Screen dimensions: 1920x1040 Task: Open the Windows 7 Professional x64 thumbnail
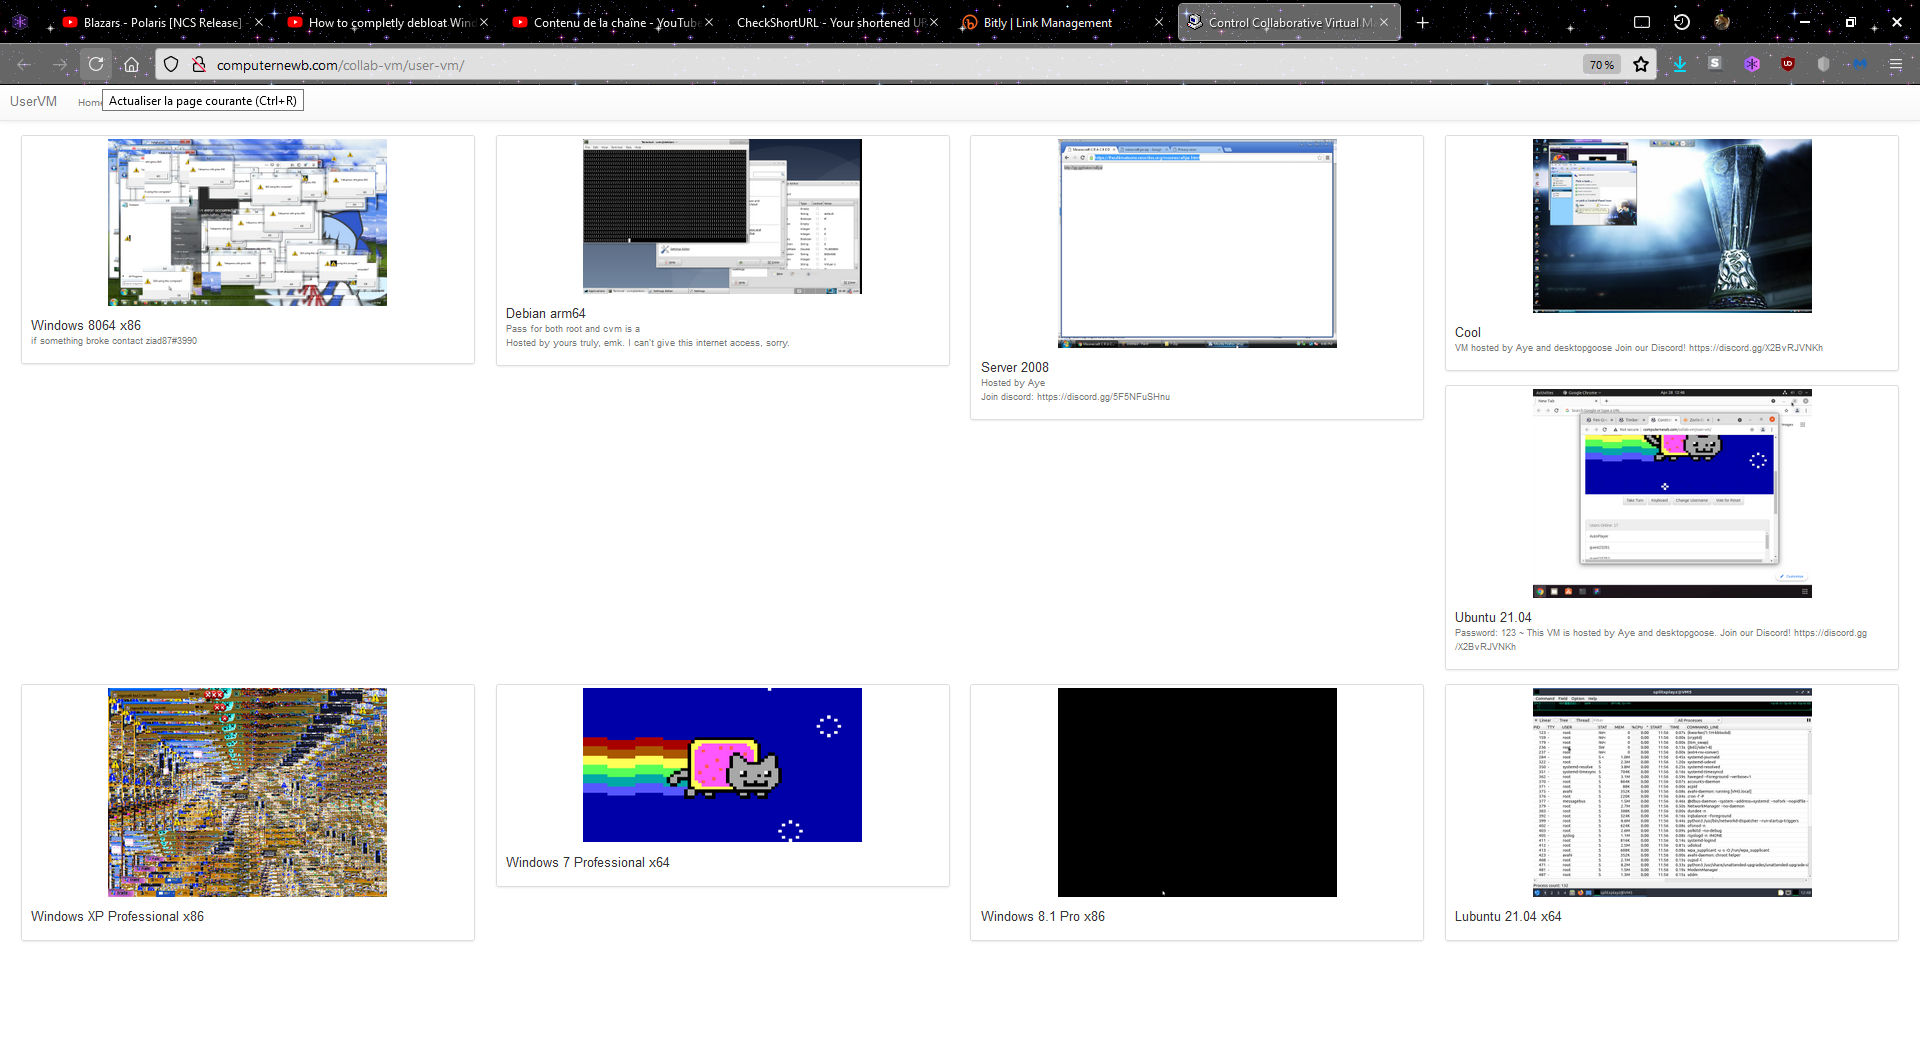pos(722,765)
